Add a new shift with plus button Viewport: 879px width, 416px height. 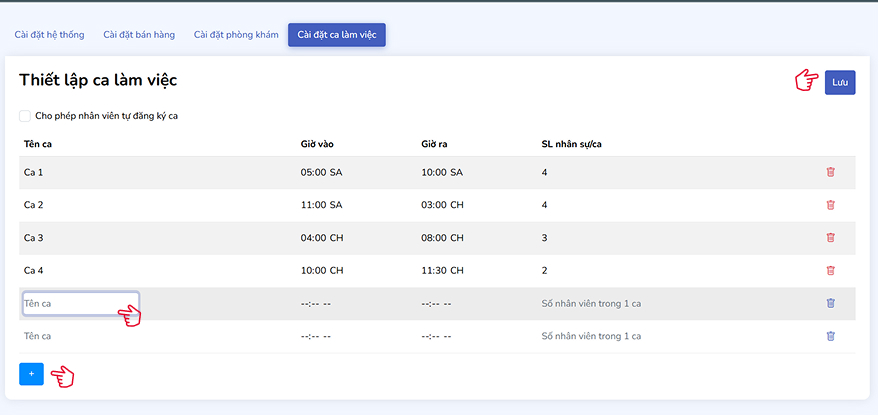click(31, 374)
